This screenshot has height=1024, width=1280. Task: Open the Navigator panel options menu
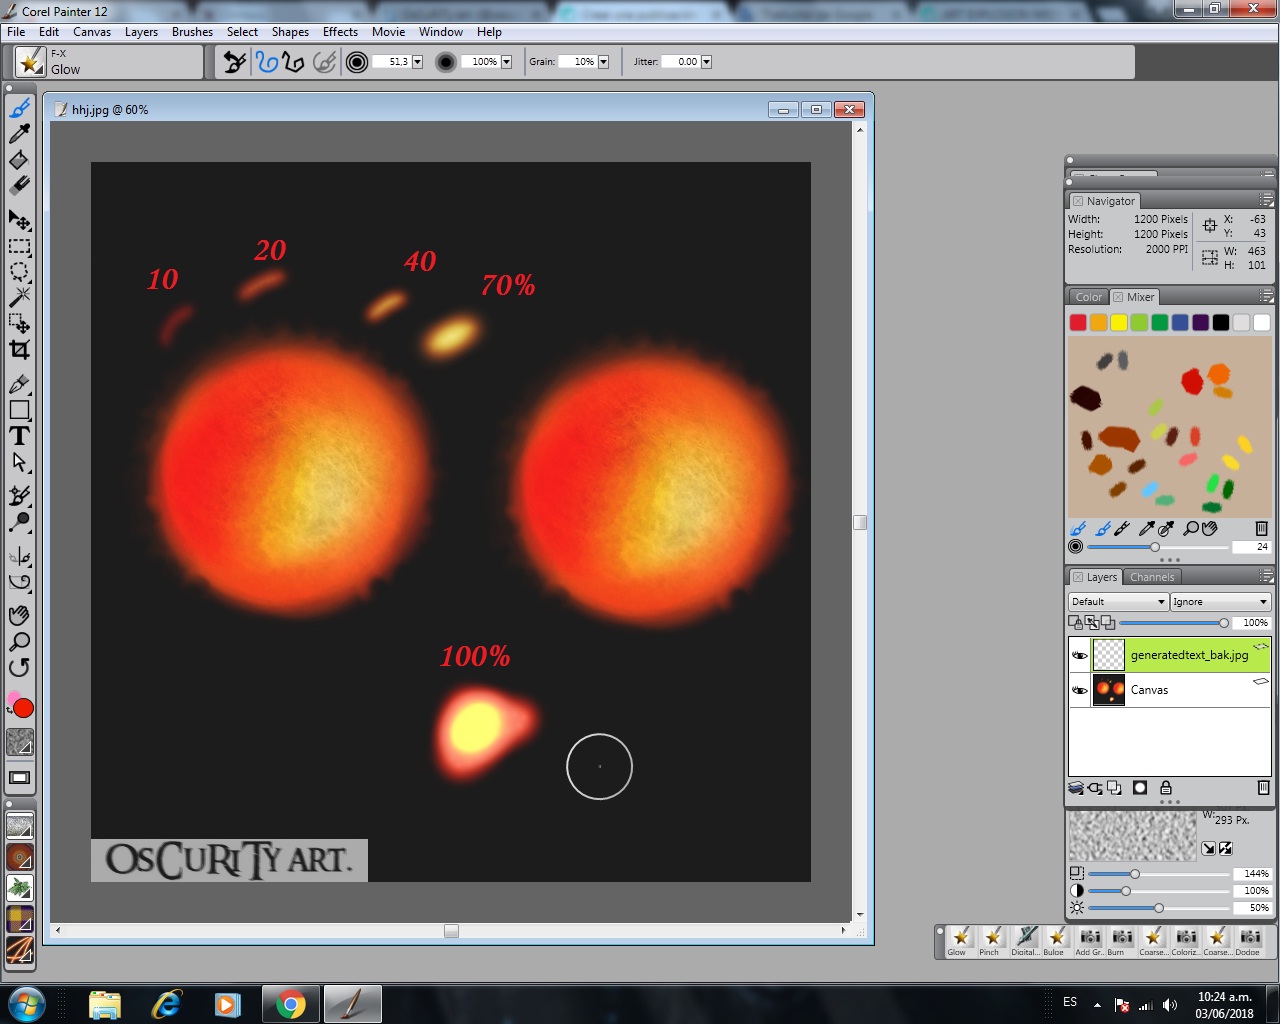[1266, 201]
